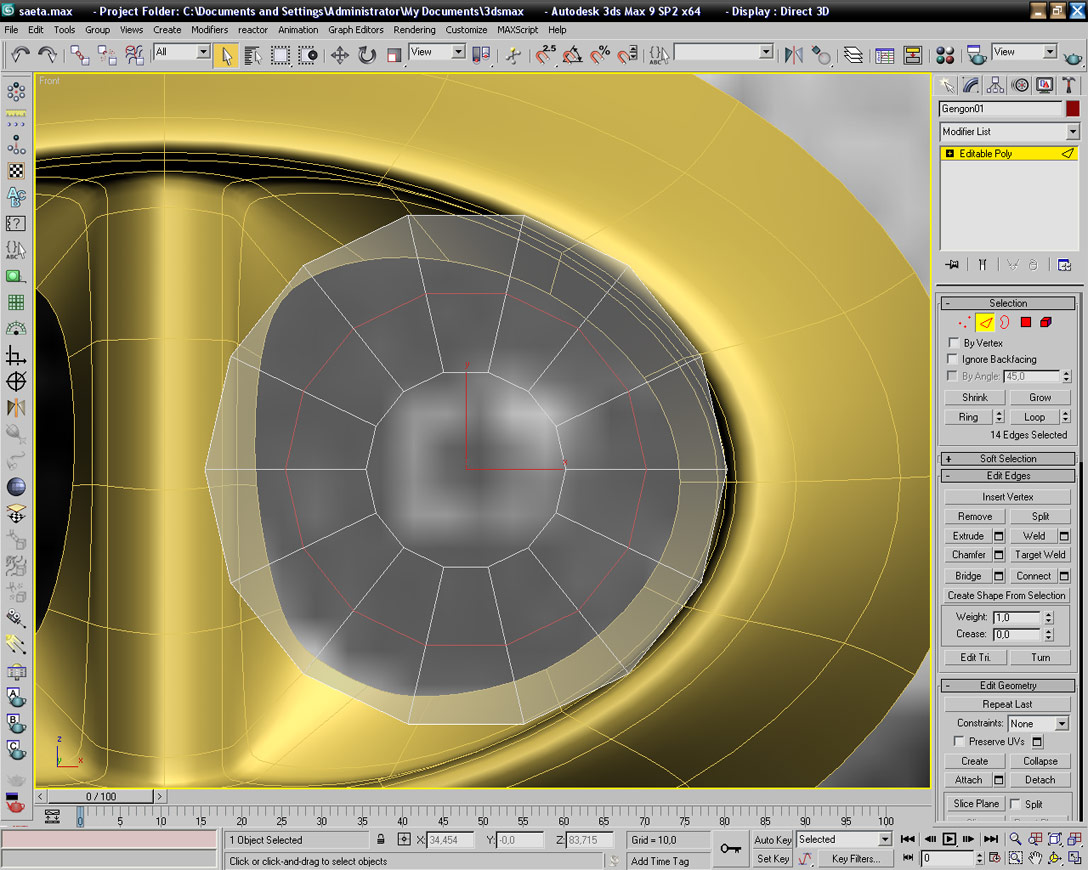Click the Undo arrow icon
1088x870 pixels.
(20, 56)
